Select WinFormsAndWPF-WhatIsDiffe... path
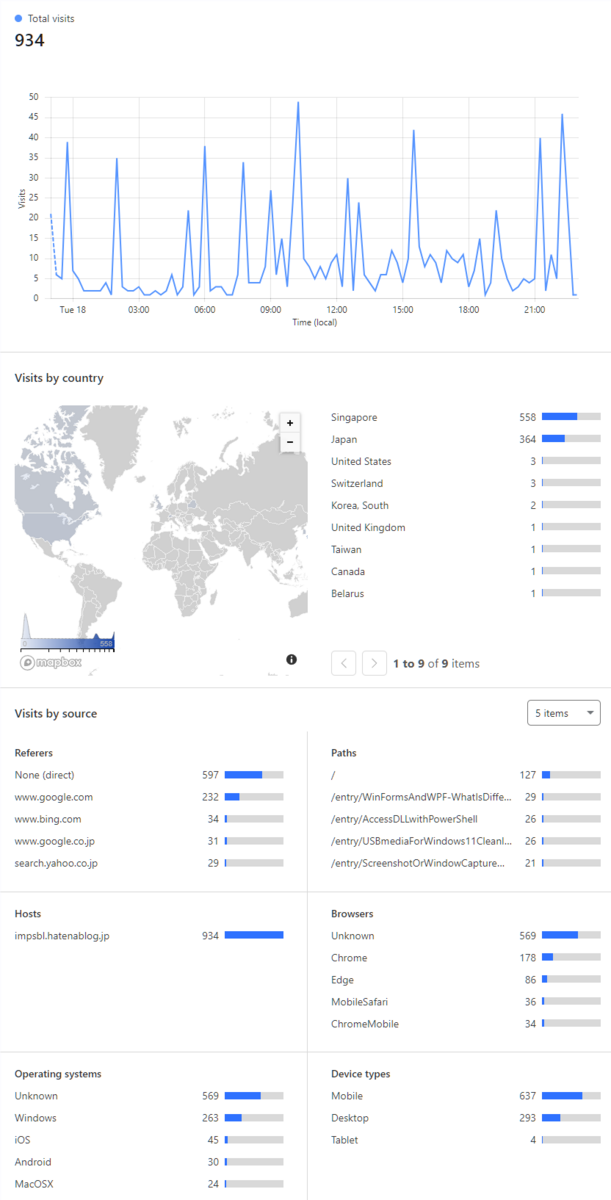 point(466,797)
